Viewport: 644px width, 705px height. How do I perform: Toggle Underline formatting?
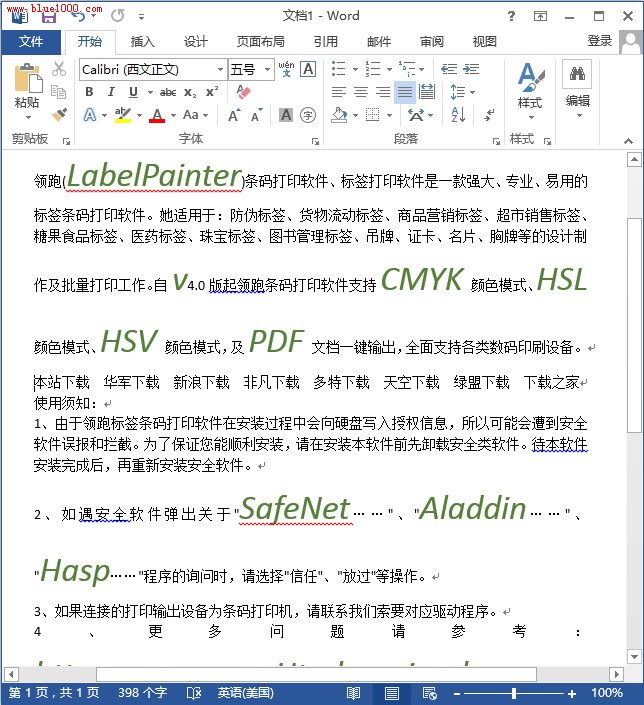133,92
